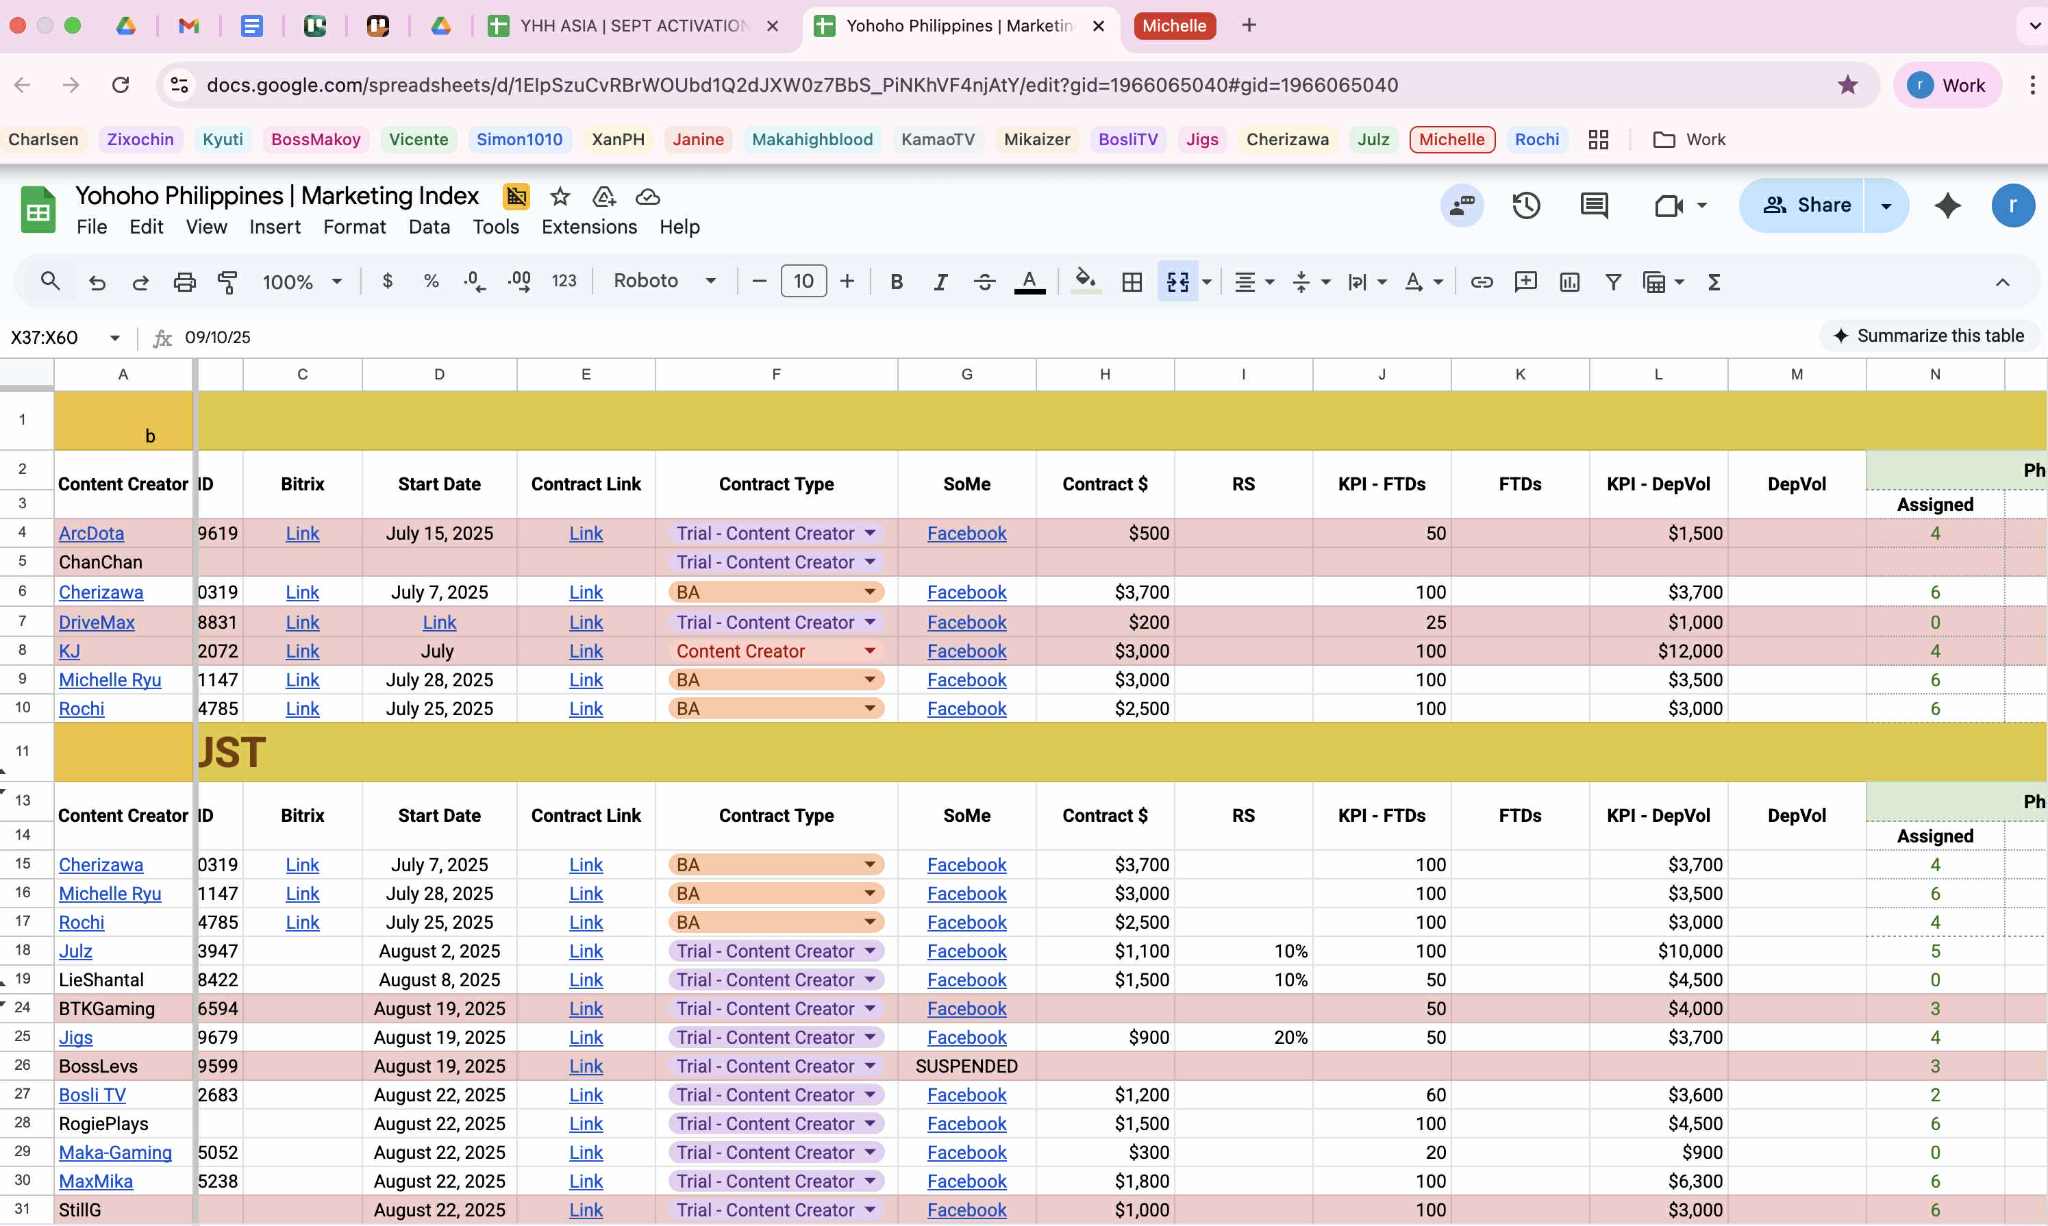This screenshot has height=1226, width=2048.
Task: Reload the browser page
Action: pyautogui.click(x=121, y=85)
